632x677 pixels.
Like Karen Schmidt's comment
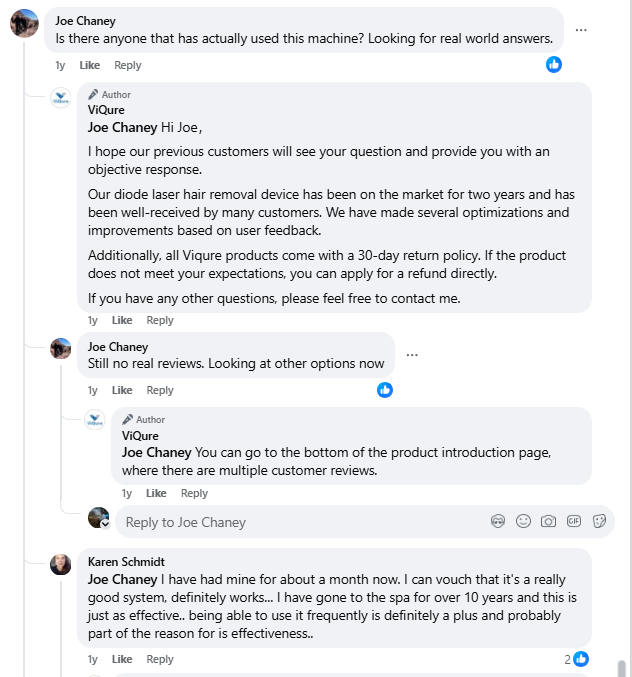(122, 659)
